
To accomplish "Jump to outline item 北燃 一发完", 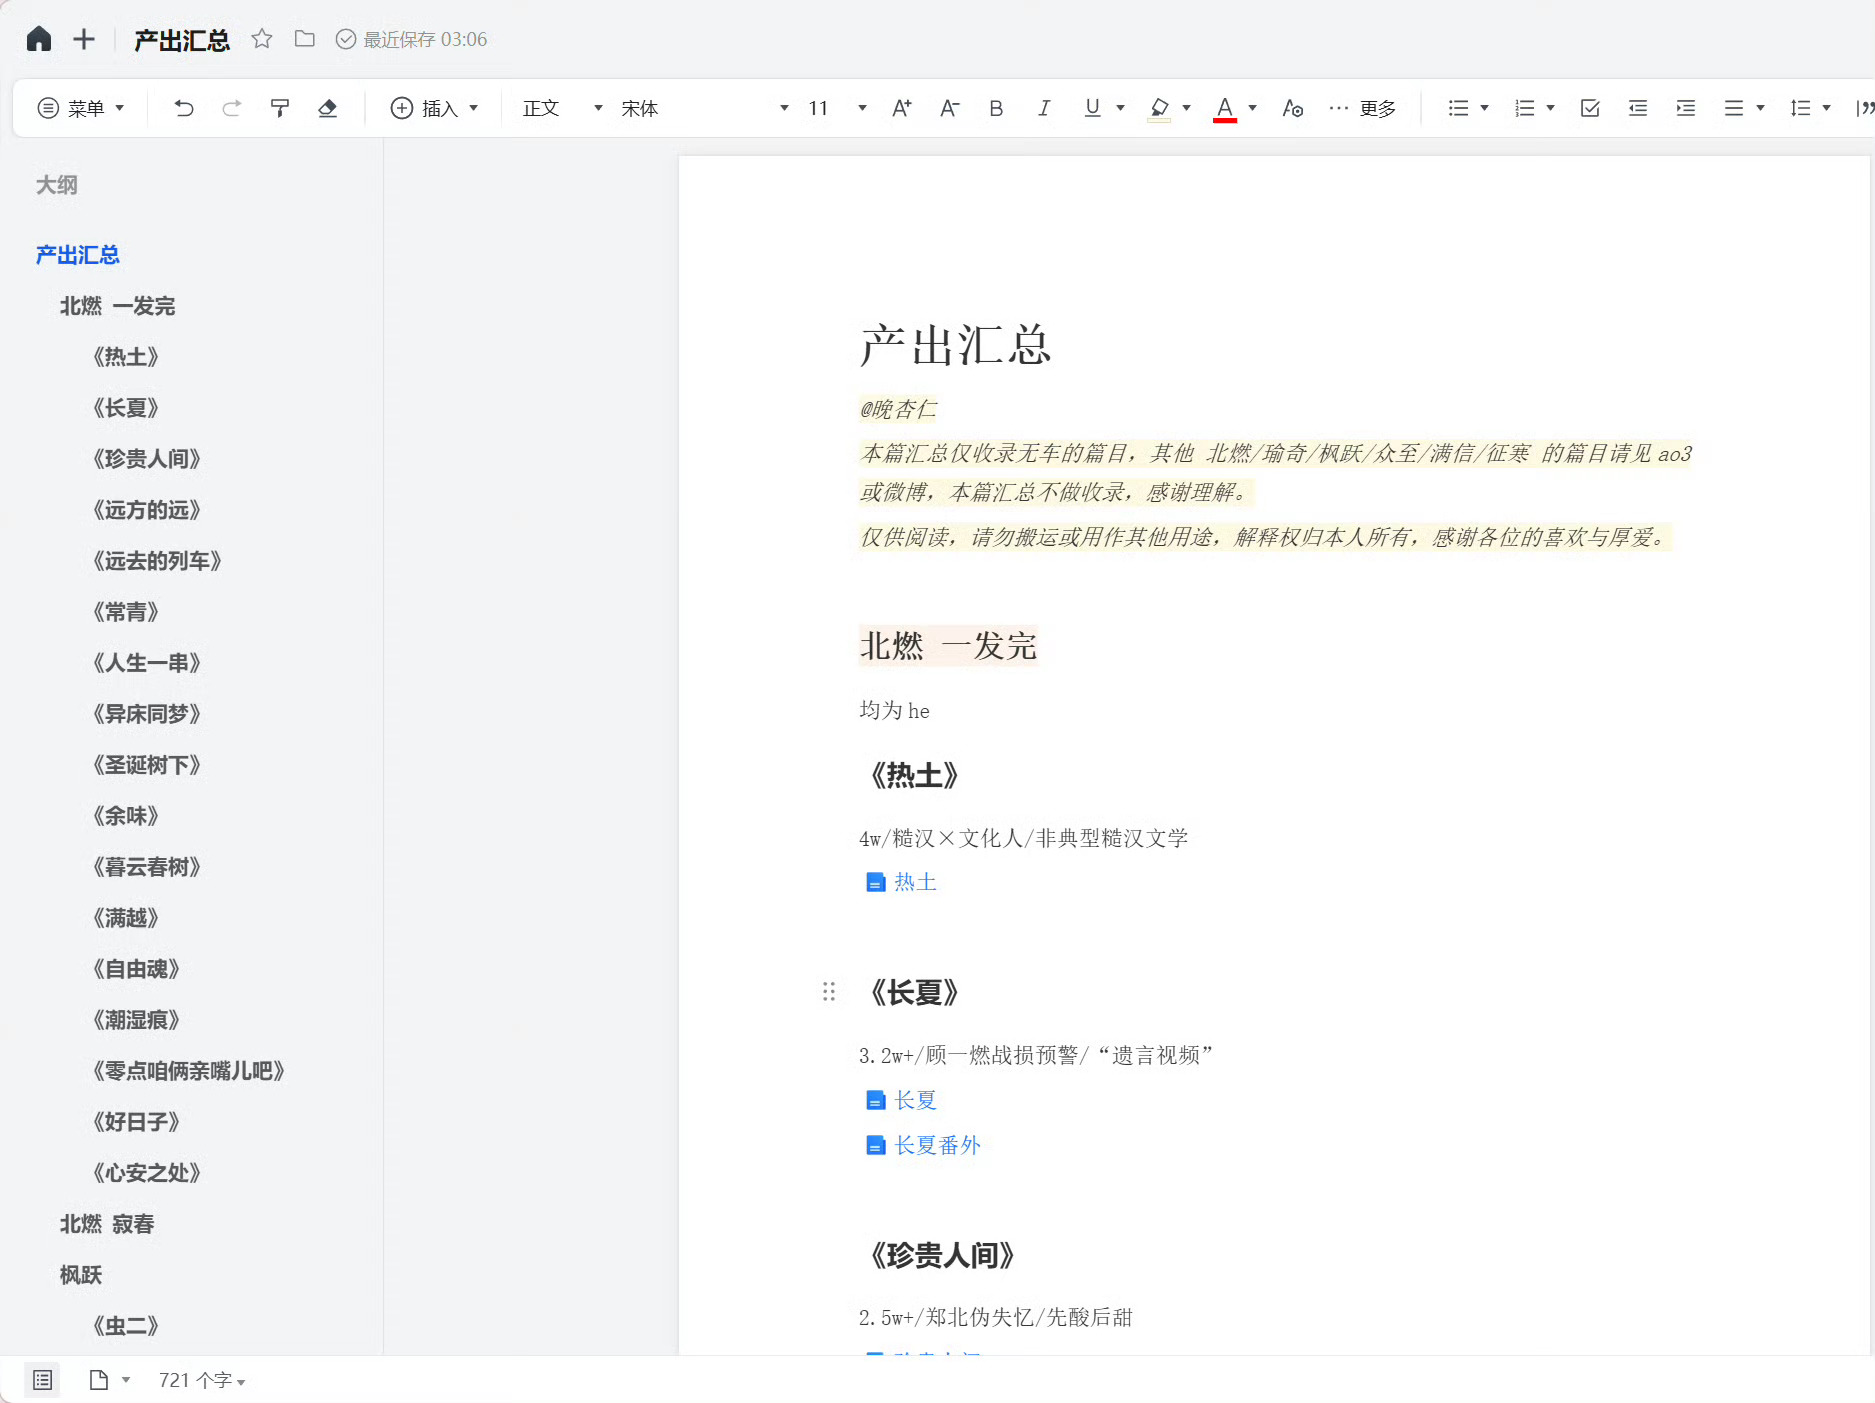I will (117, 306).
